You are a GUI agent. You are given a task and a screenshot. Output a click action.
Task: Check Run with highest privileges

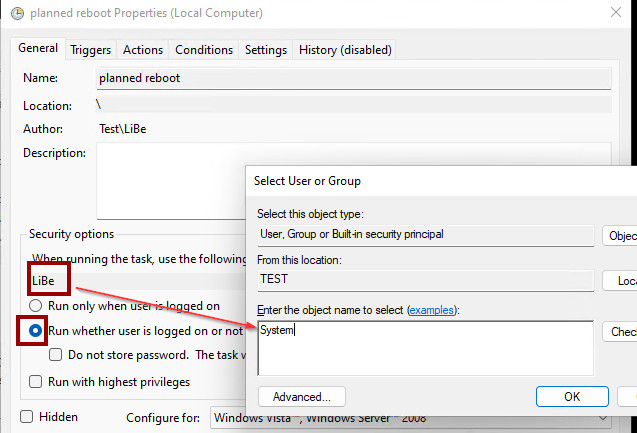point(37,381)
